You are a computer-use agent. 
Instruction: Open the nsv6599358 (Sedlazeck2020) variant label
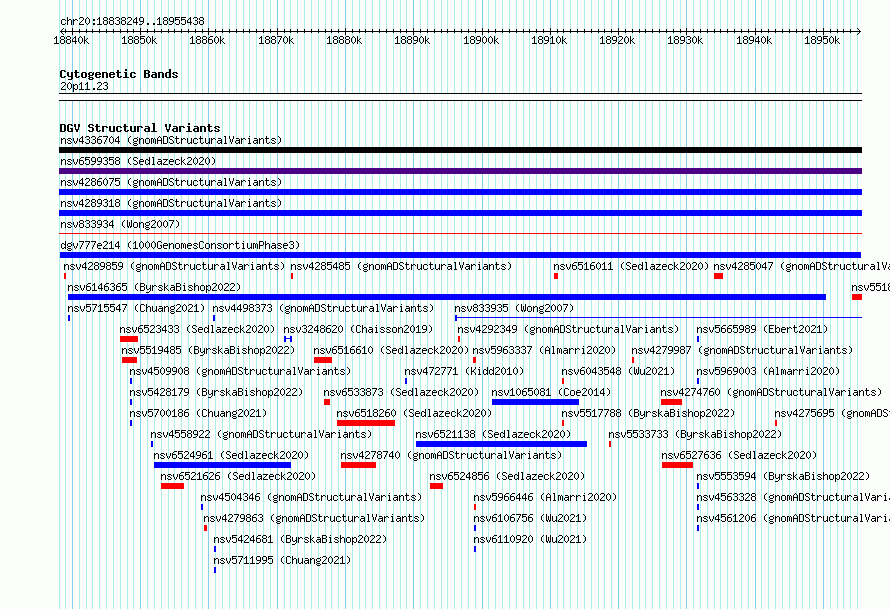(x=138, y=161)
